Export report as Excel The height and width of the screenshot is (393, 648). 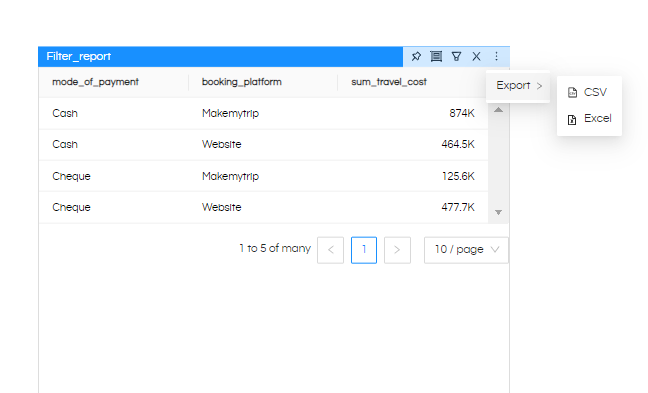point(589,119)
